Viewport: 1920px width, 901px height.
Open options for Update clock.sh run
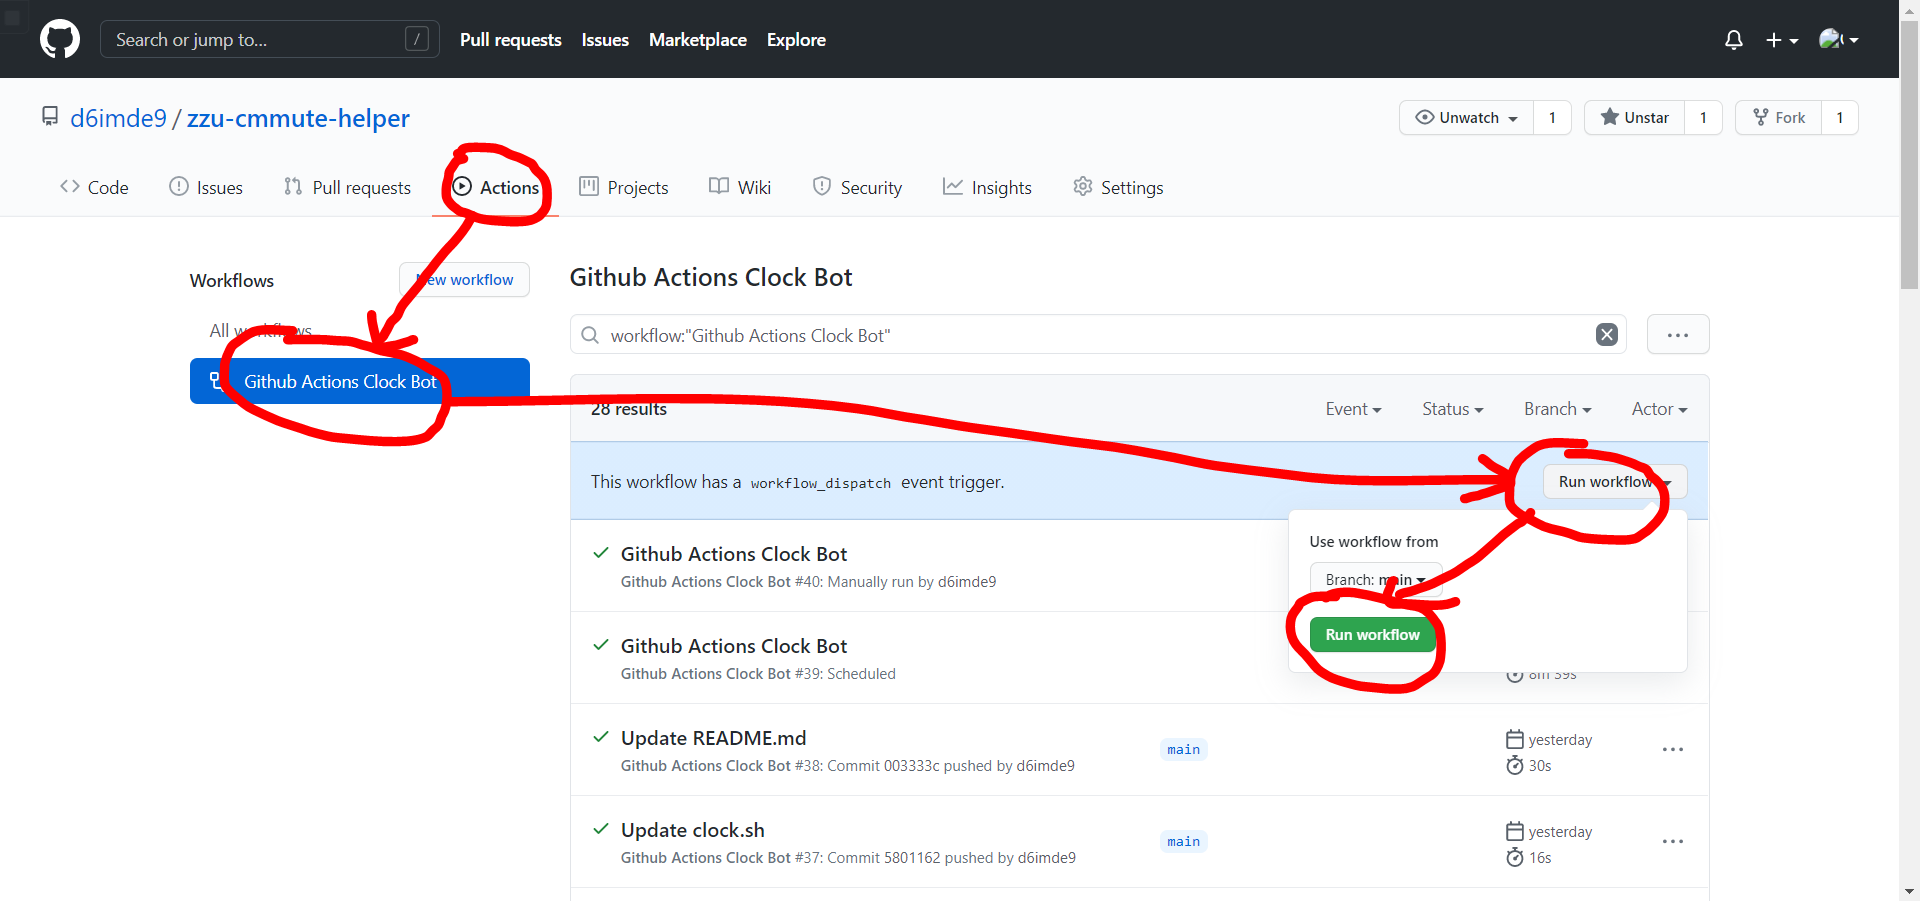1672,842
